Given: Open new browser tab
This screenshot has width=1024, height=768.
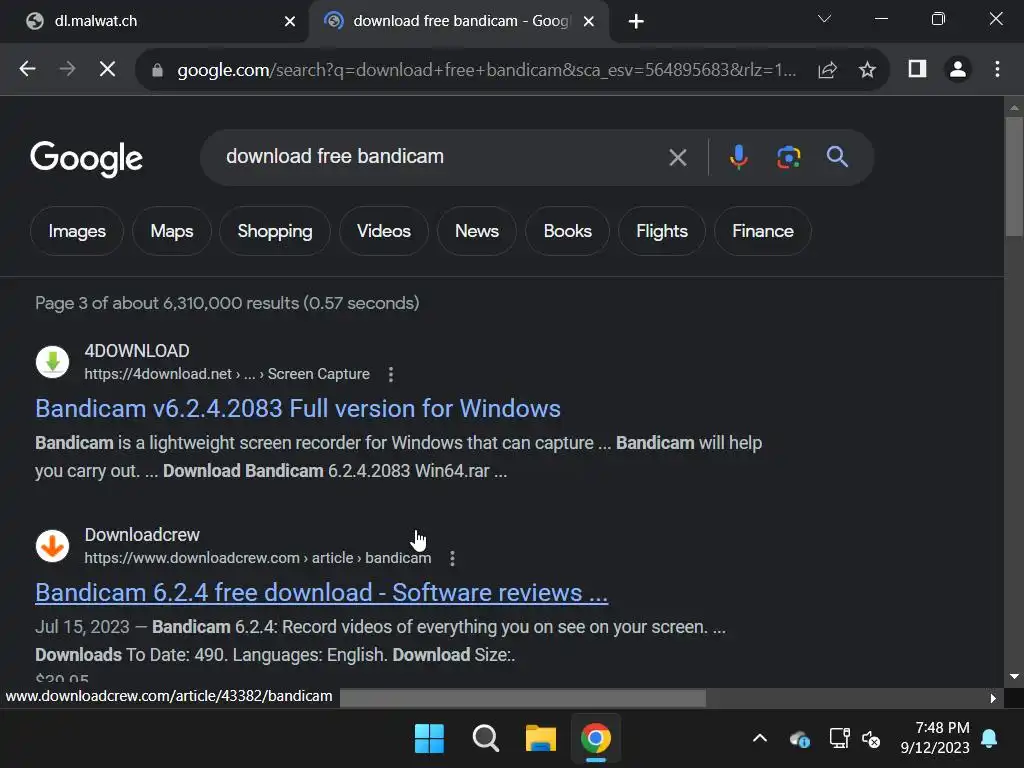Looking at the screenshot, I should pyautogui.click(x=636, y=22).
